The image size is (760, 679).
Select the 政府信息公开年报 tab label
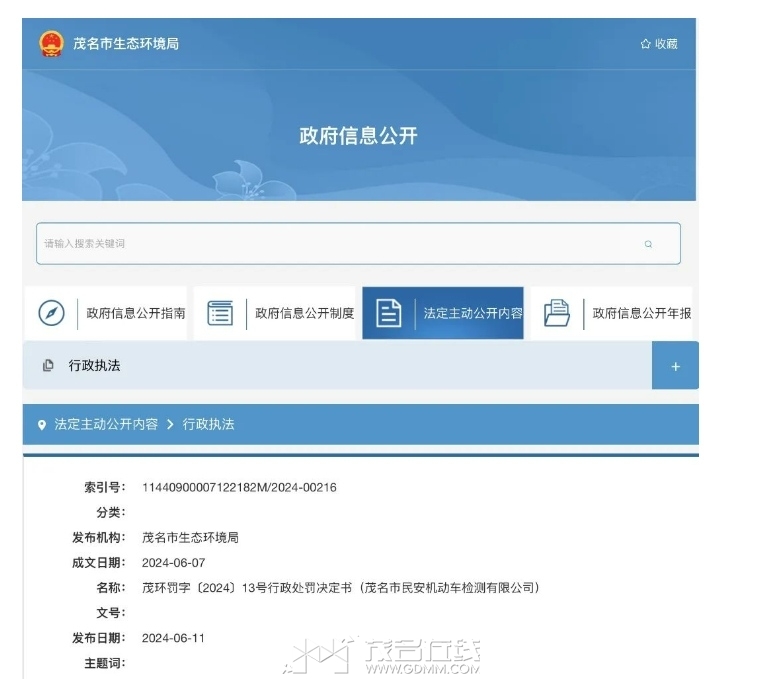641,313
